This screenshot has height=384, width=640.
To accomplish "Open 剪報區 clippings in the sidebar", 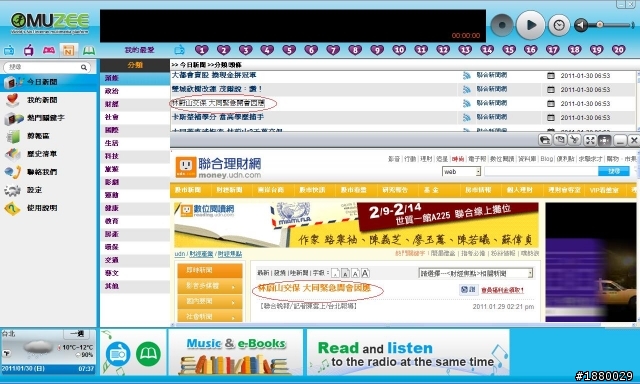I will (49, 136).
